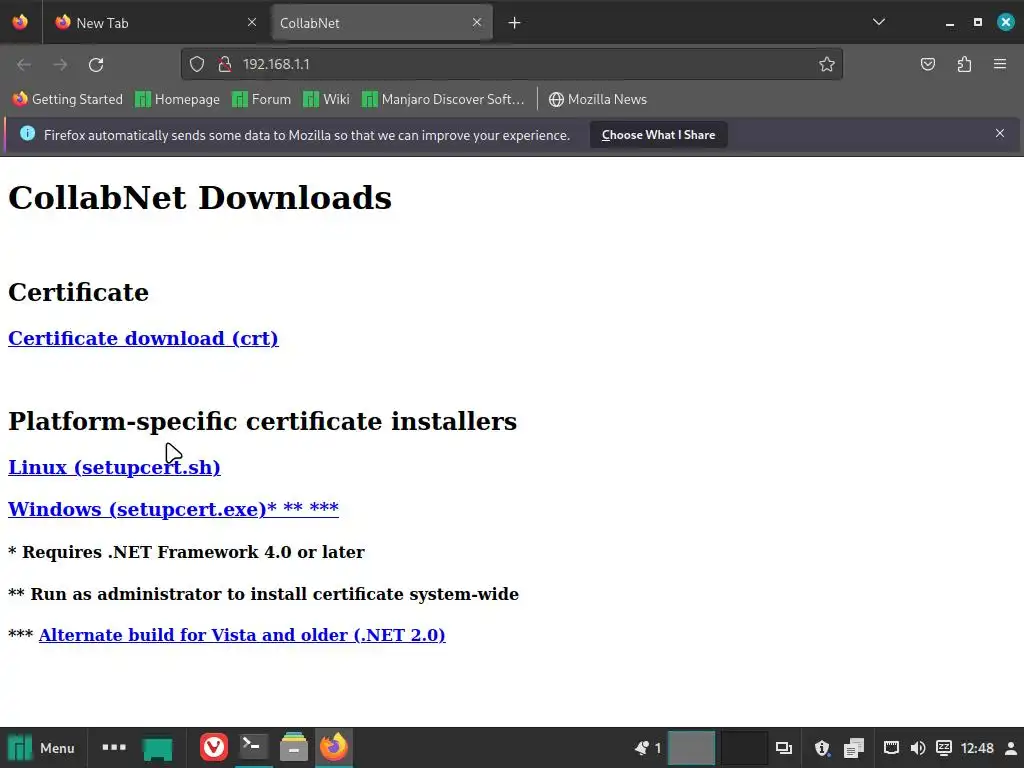Screen dimensions: 1024x768
Task: Open the Firefox hamburger menu
Action: point(1000,64)
